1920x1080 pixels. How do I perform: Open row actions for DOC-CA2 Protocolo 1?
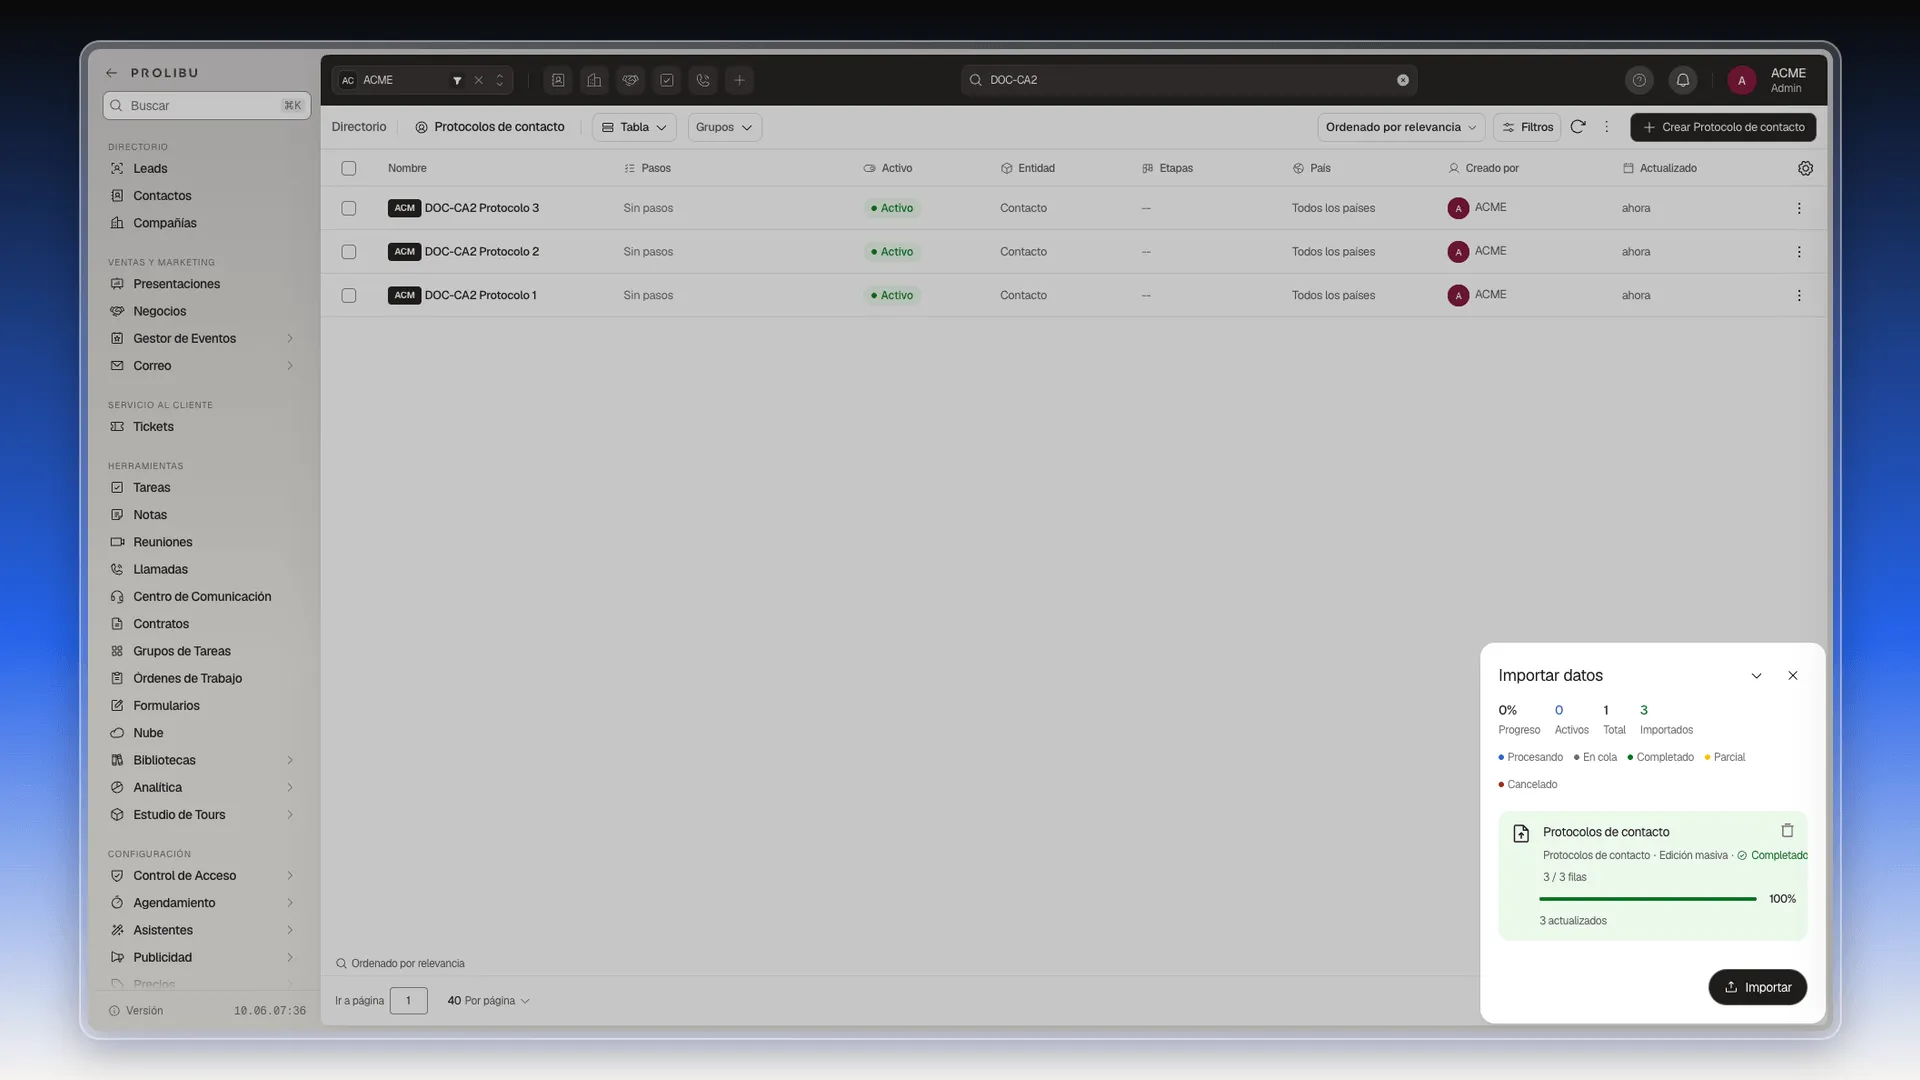[1799, 295]
